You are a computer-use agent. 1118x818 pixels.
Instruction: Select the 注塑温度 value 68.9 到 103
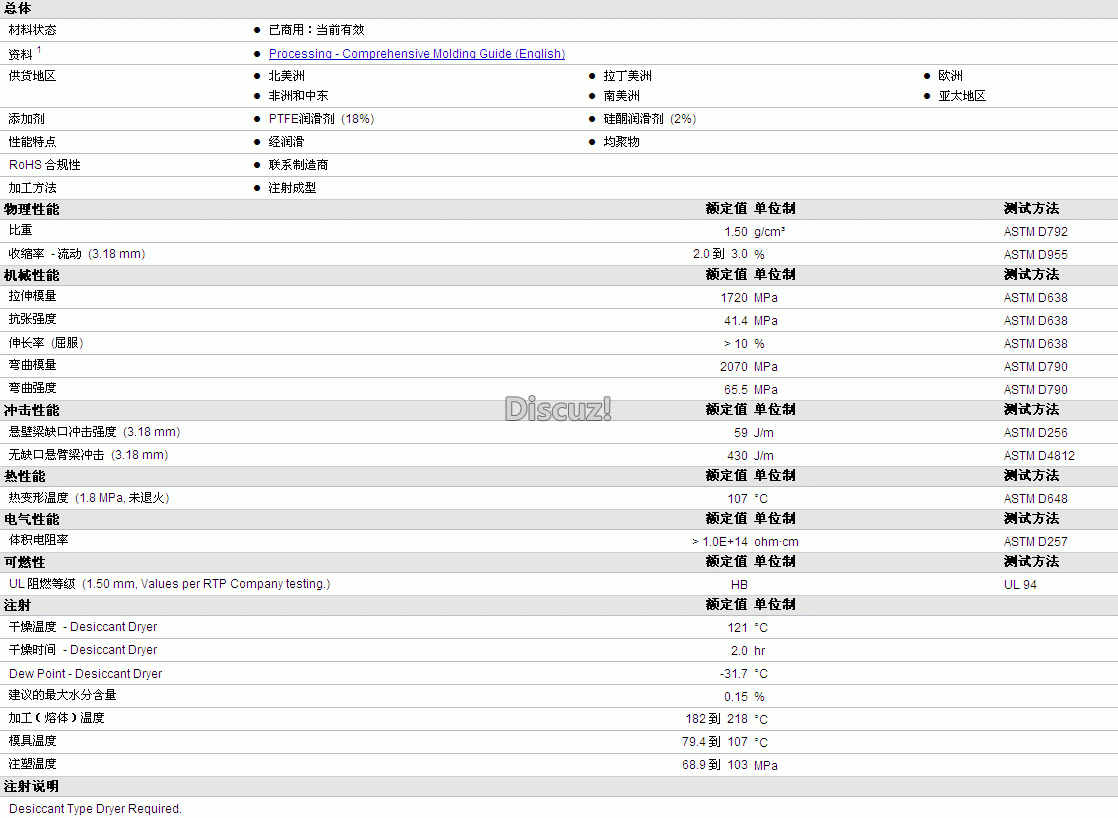pos(715,765)
